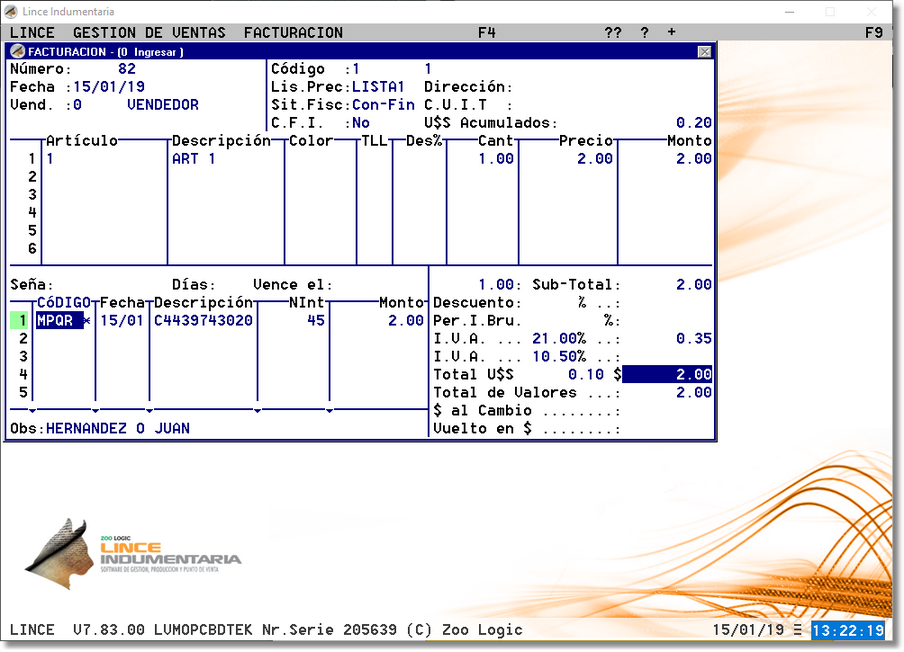This screenshot has height=652, width=904.
Task: Click the Cant value 1.00
Action: click(x=496, y=159)
